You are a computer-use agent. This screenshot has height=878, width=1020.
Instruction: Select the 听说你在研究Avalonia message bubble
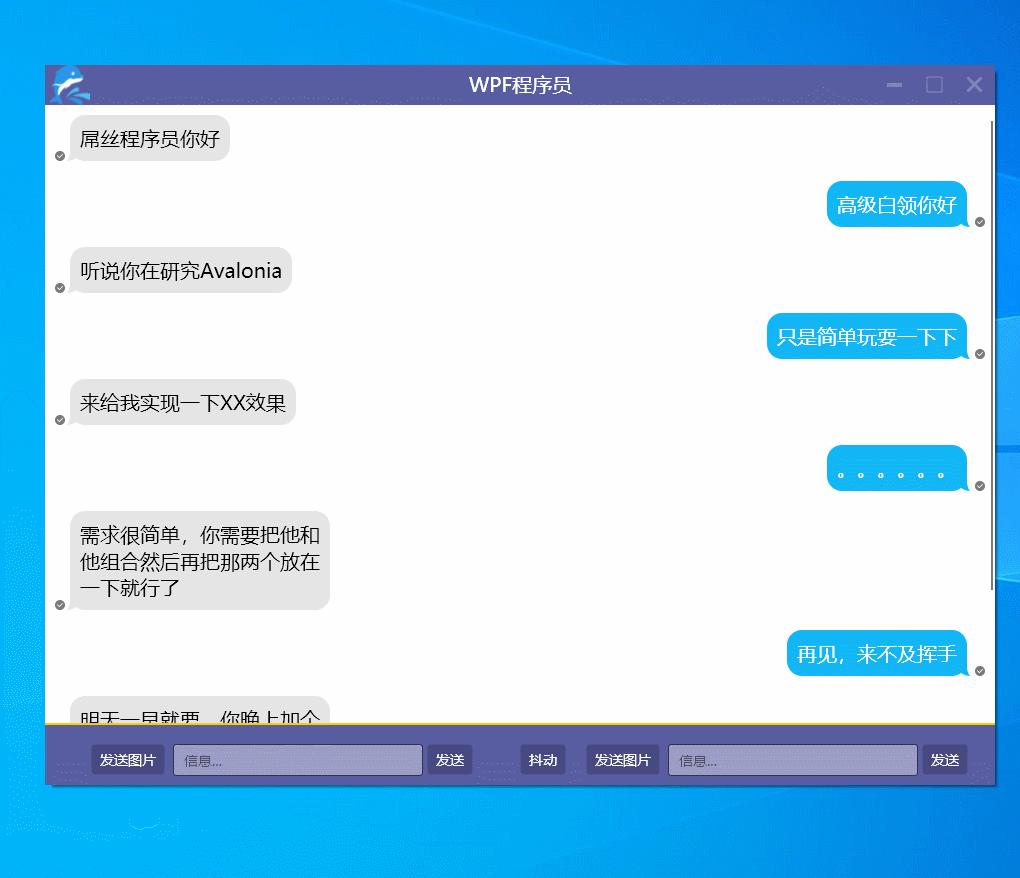[x=181, y=271]
